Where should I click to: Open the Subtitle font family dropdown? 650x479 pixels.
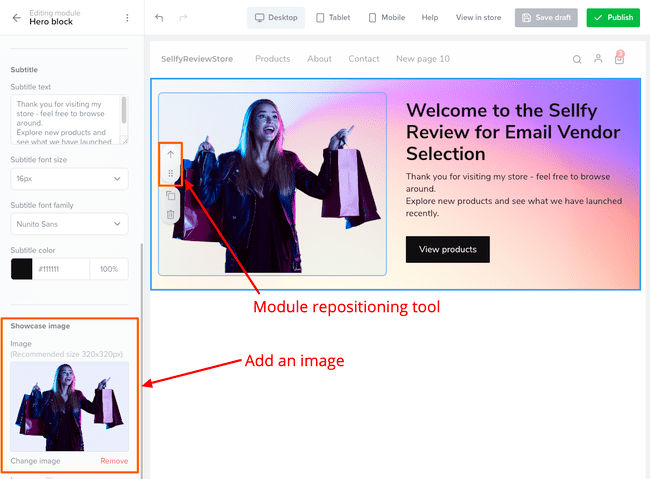pyautogui.click(x=69, y=224)
